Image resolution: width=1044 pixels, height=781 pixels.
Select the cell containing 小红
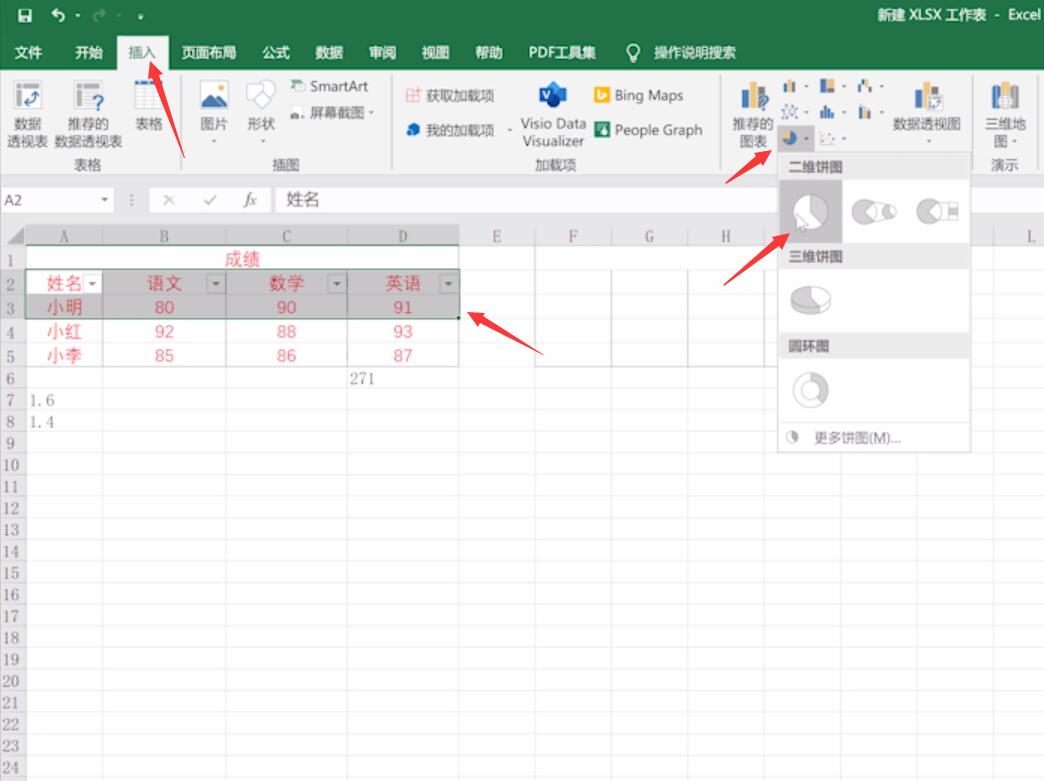(x=64, y=332)
